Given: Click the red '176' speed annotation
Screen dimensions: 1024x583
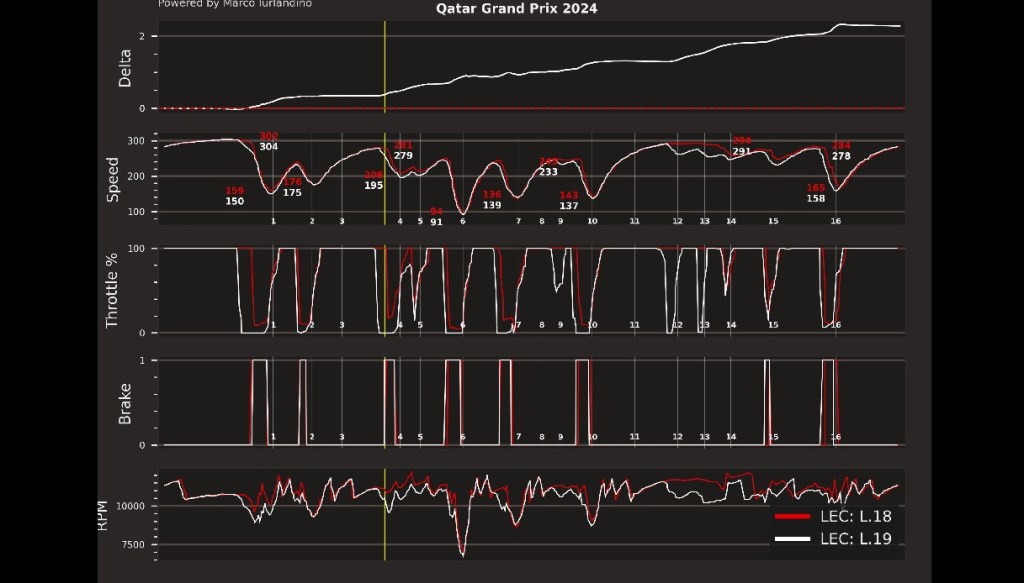Looking at the screenshot, I should [x=292, y=182].
